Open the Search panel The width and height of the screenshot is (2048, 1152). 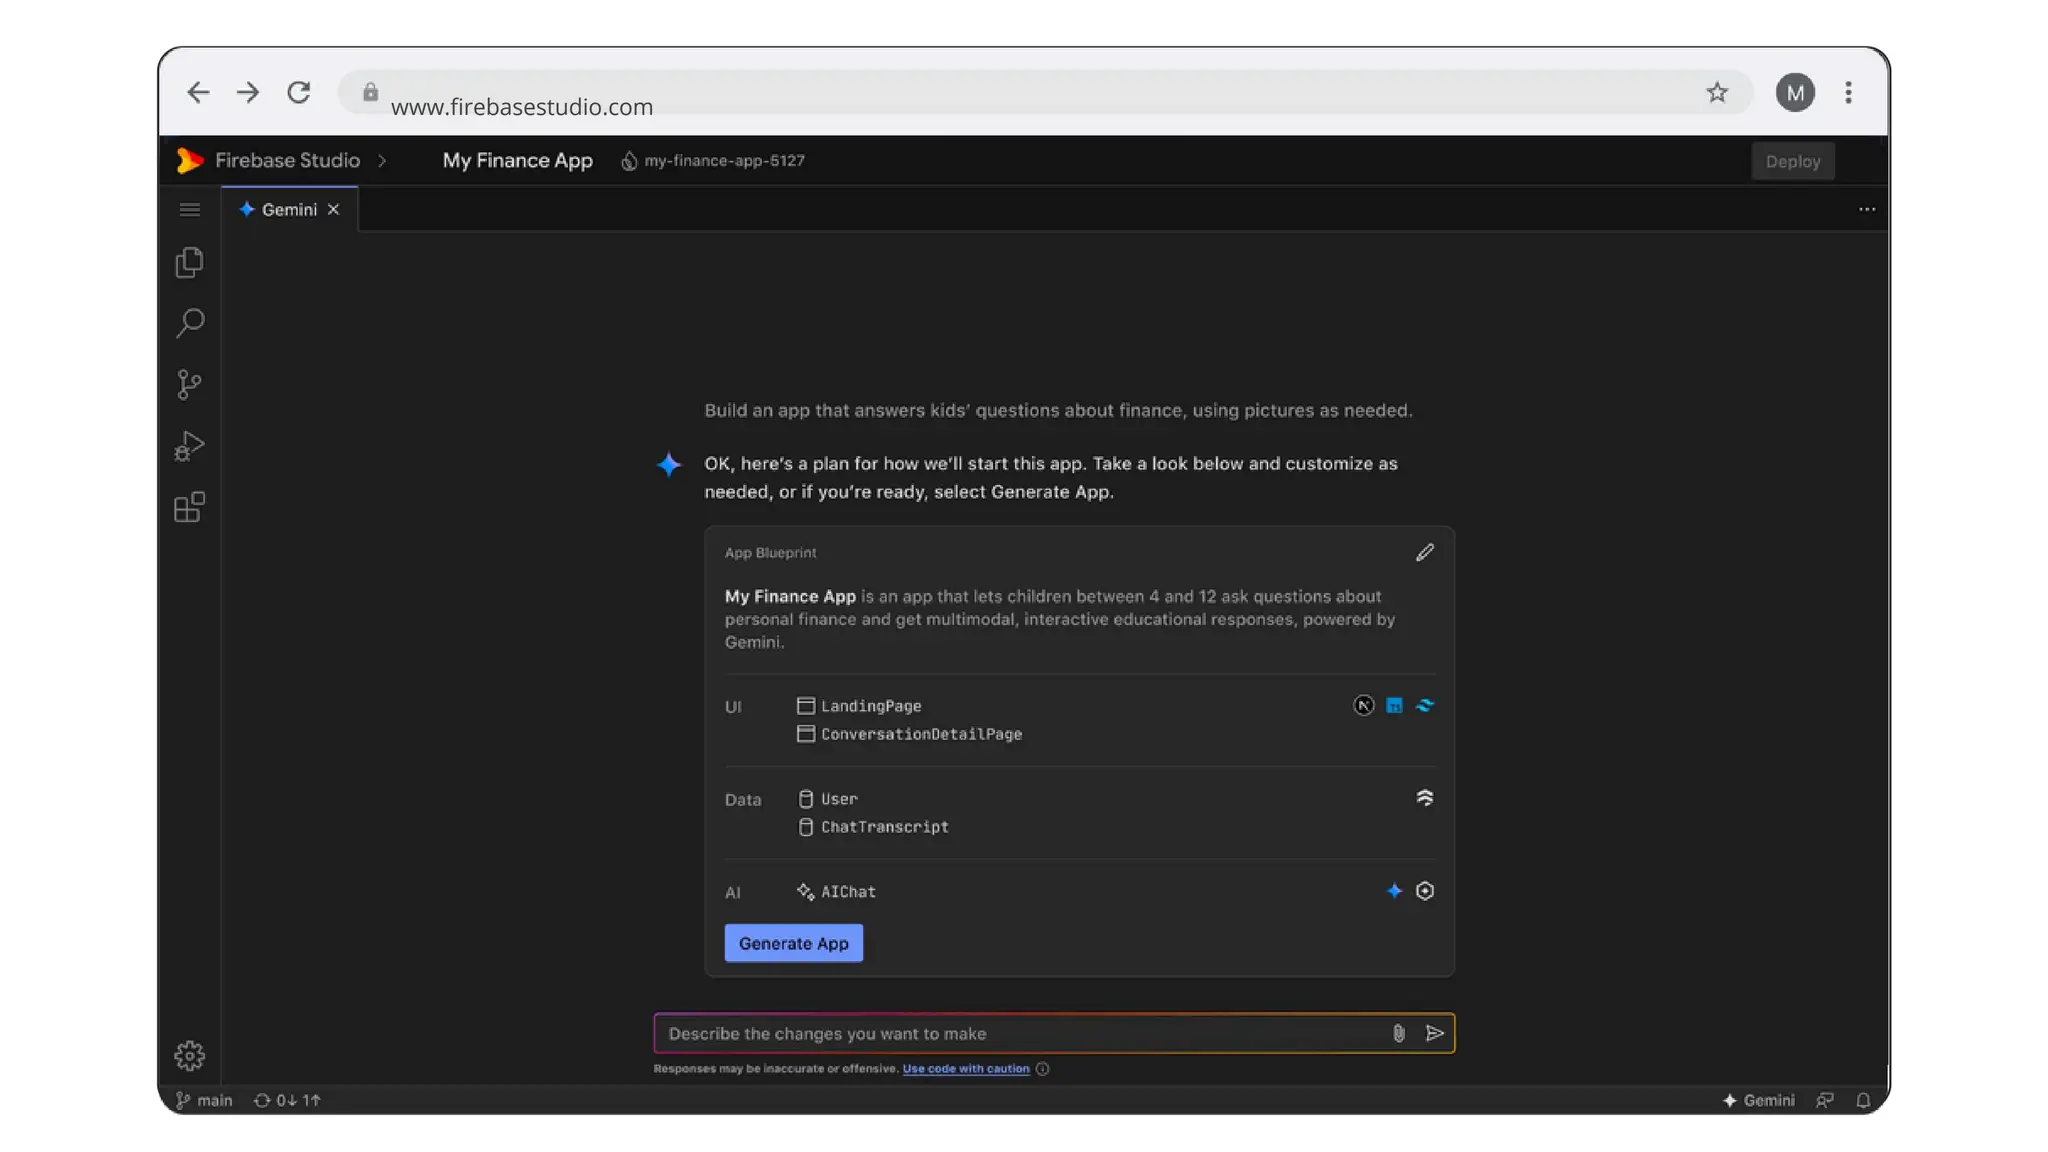[x=190, y=323]
